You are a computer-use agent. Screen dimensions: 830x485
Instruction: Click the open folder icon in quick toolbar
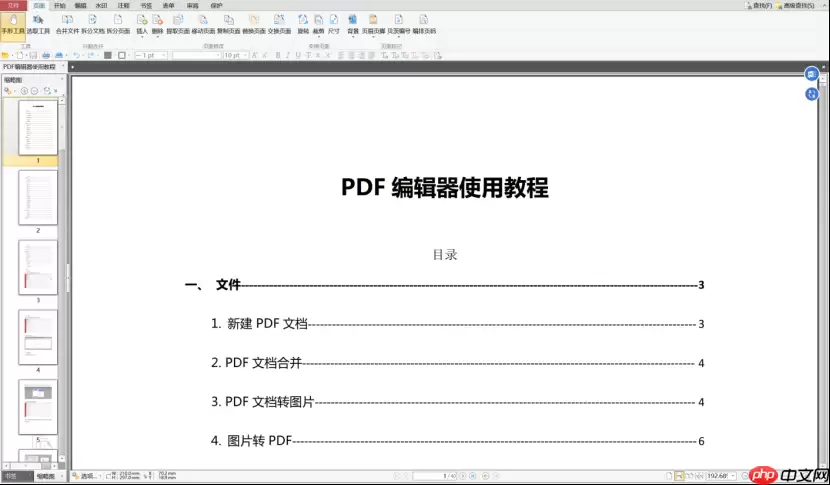5,55
